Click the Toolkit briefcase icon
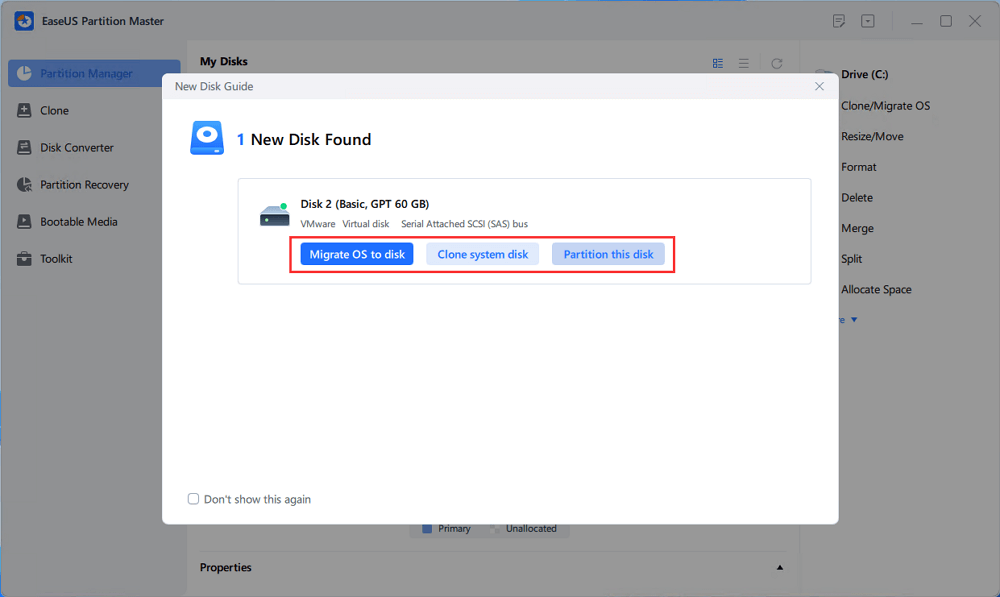The image size is (1000, 597). (x=24, y=259)
